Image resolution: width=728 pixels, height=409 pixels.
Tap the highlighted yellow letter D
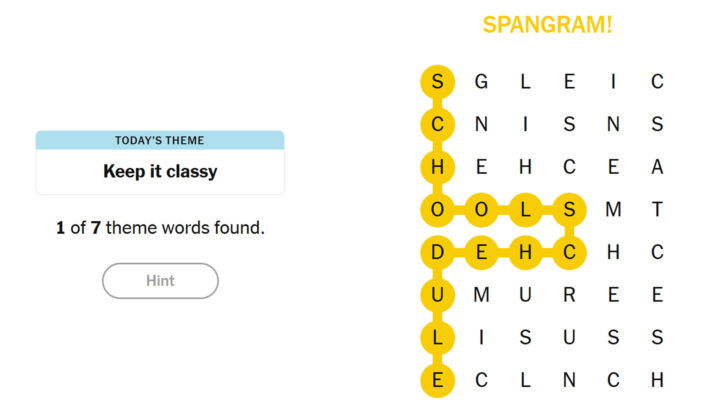(x=437, y=253)
